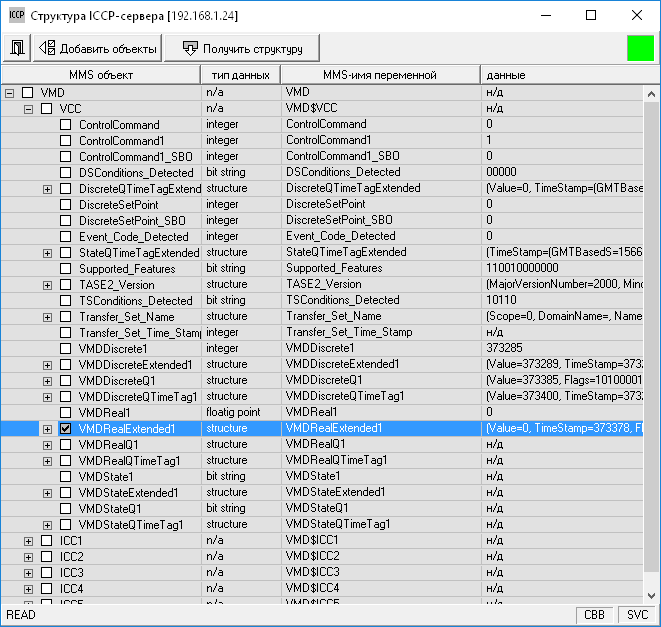
Task: Expand the VMDStateQTimeTag1 node
Action: click(48, 525)
